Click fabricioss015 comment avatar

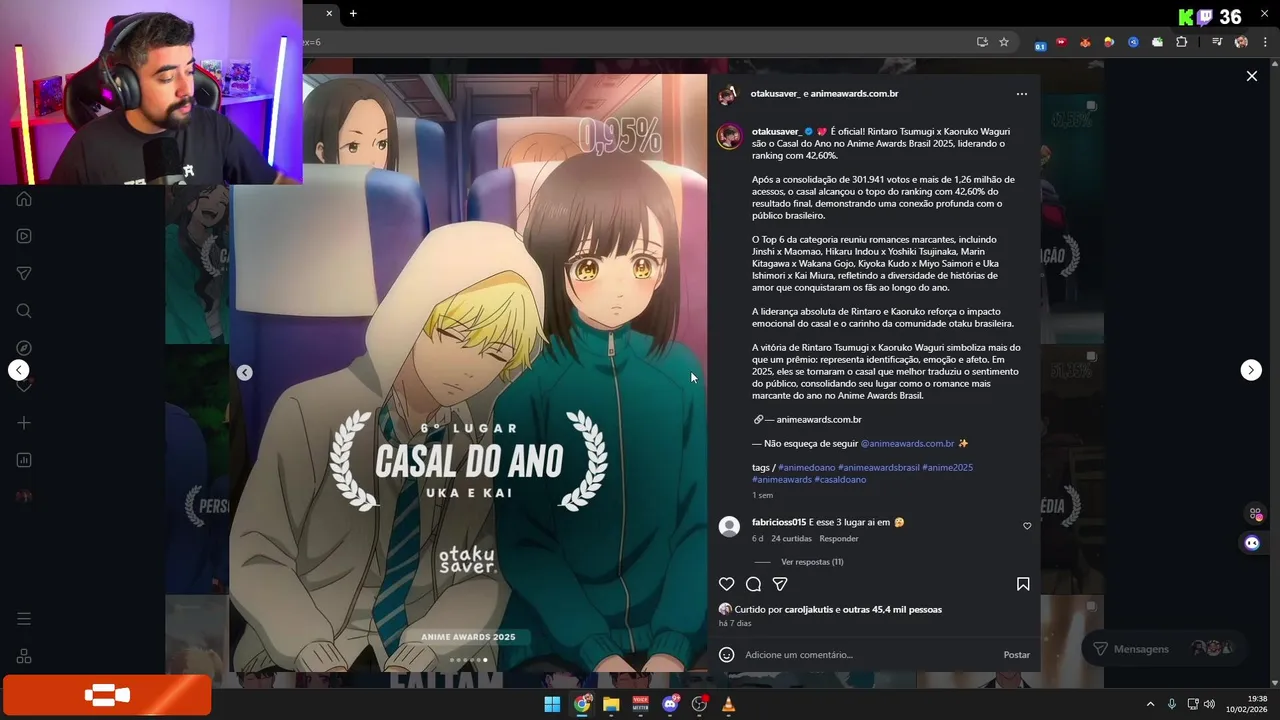tap(729, 526)
